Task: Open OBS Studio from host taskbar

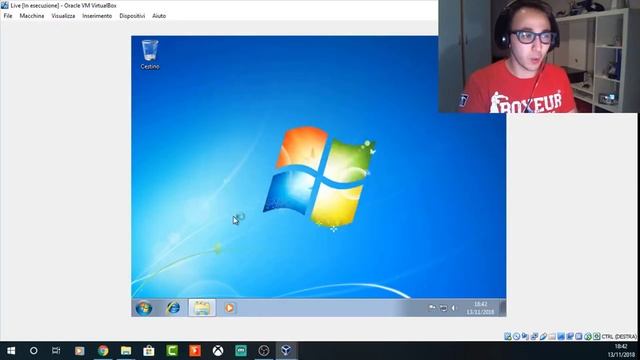Action: [x=264, y=351]
